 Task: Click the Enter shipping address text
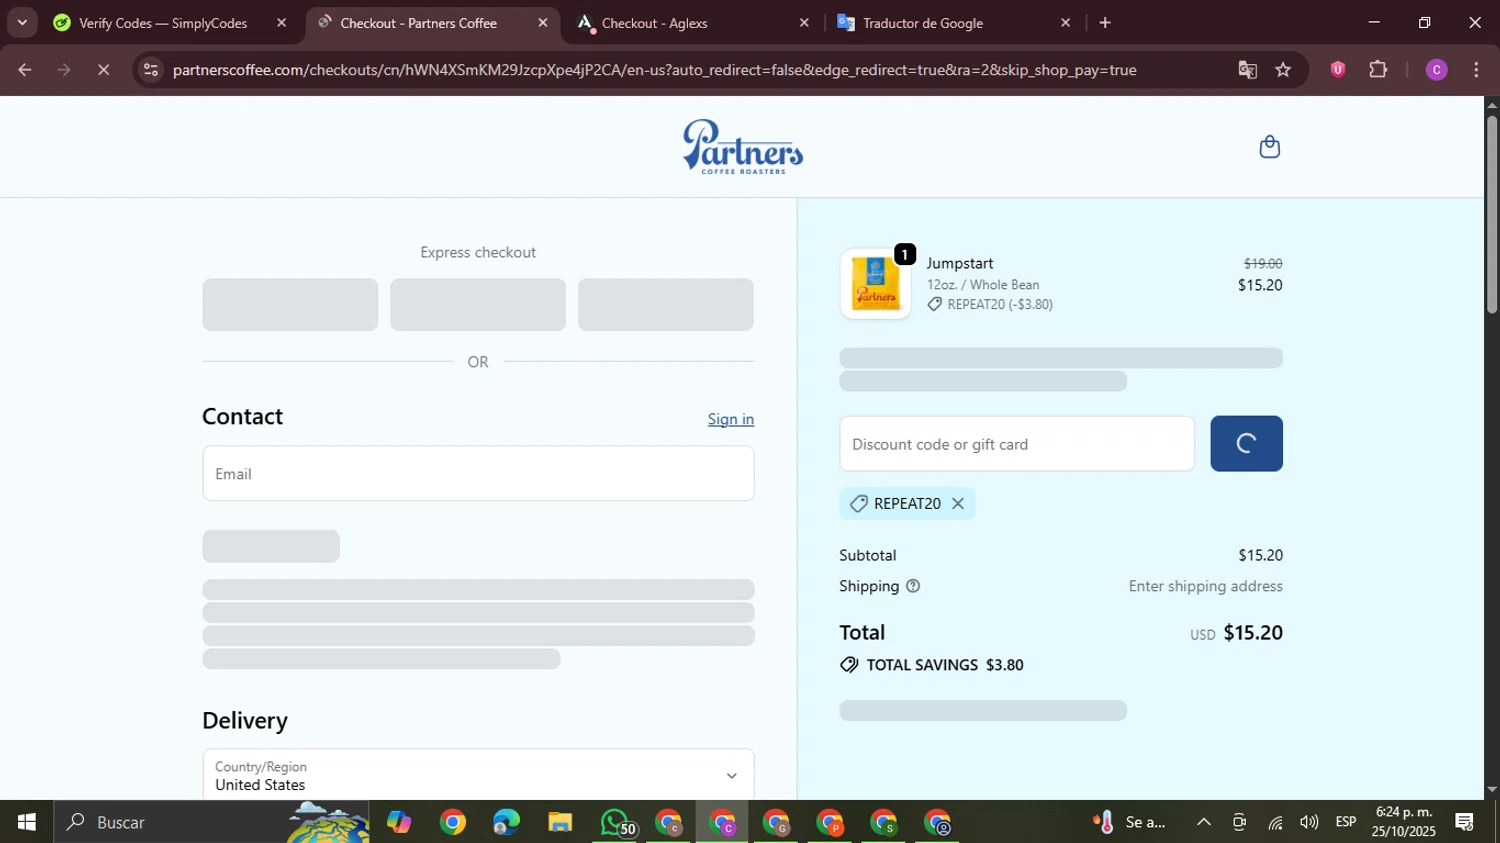[x=1205, y=586]
